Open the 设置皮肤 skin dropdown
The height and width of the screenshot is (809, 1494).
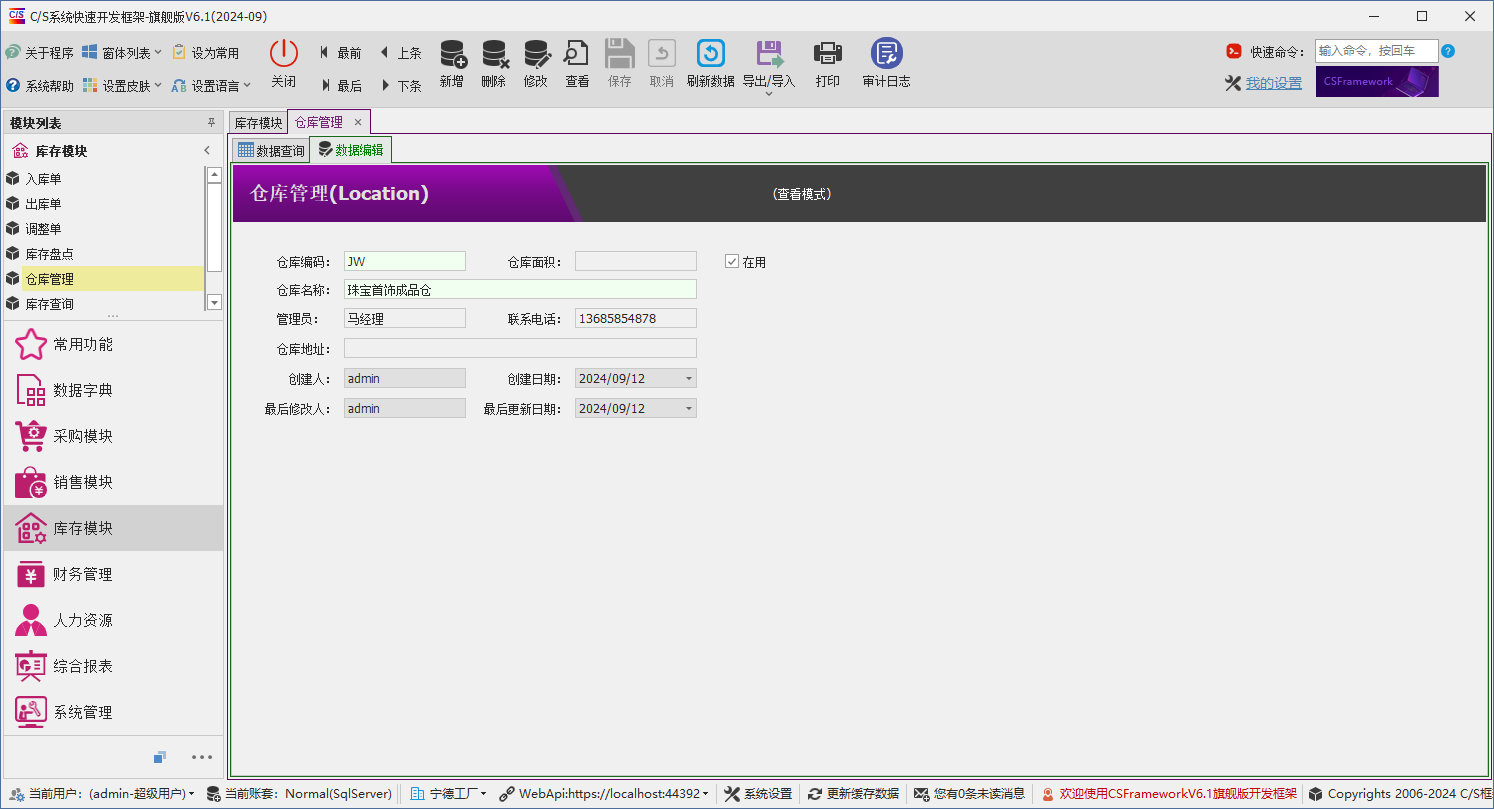122,86
